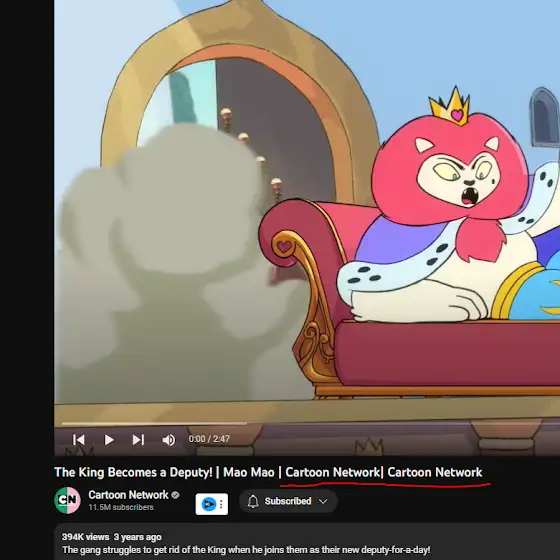Image resolution: width=560 pixels, height=560 pixels.
Task: Open the Cartoon Network channel name link
Action: pyautogui.click(x=128, y=495)
